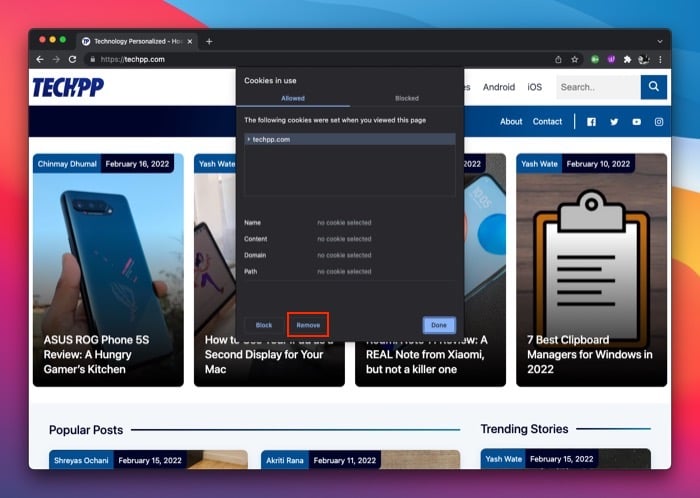700x498 pixels.
Task: Click the TechPP site logo
Action: click(68, 87)
